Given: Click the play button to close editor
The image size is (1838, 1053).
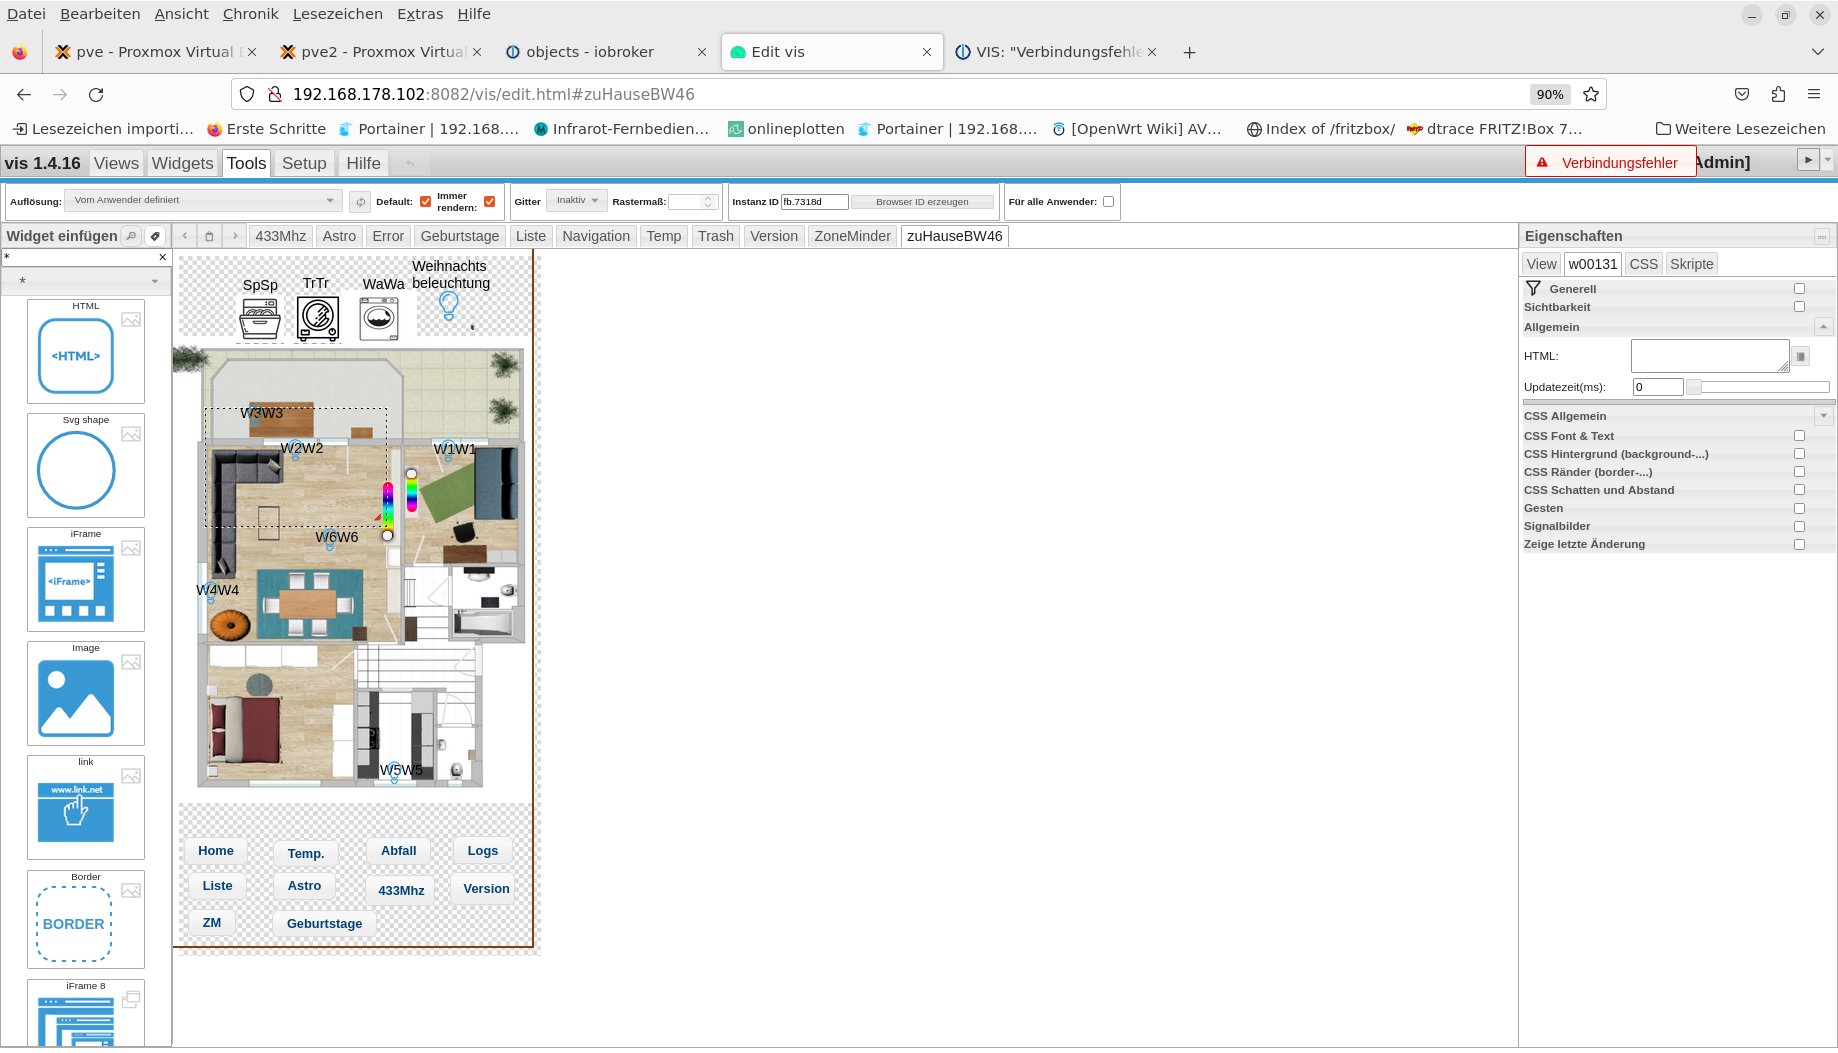Looking at the screenshot, I should click(1808, 160).
